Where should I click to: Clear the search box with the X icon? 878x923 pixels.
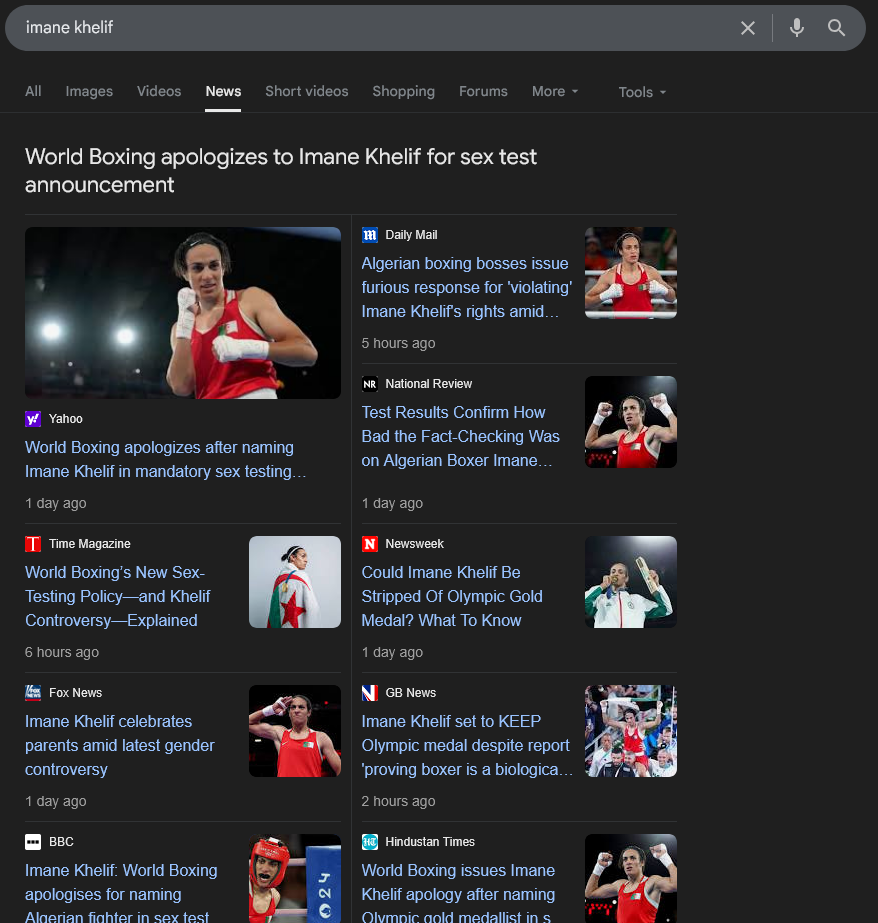coord(747,28)
